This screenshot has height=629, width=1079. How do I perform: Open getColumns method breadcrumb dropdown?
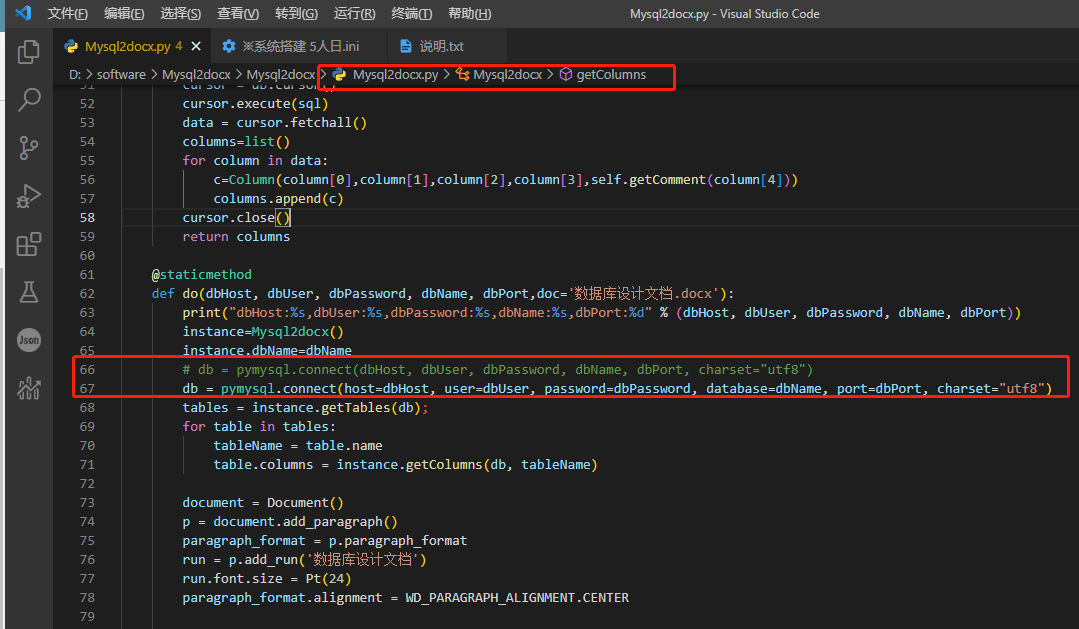[x=611, y=74]
